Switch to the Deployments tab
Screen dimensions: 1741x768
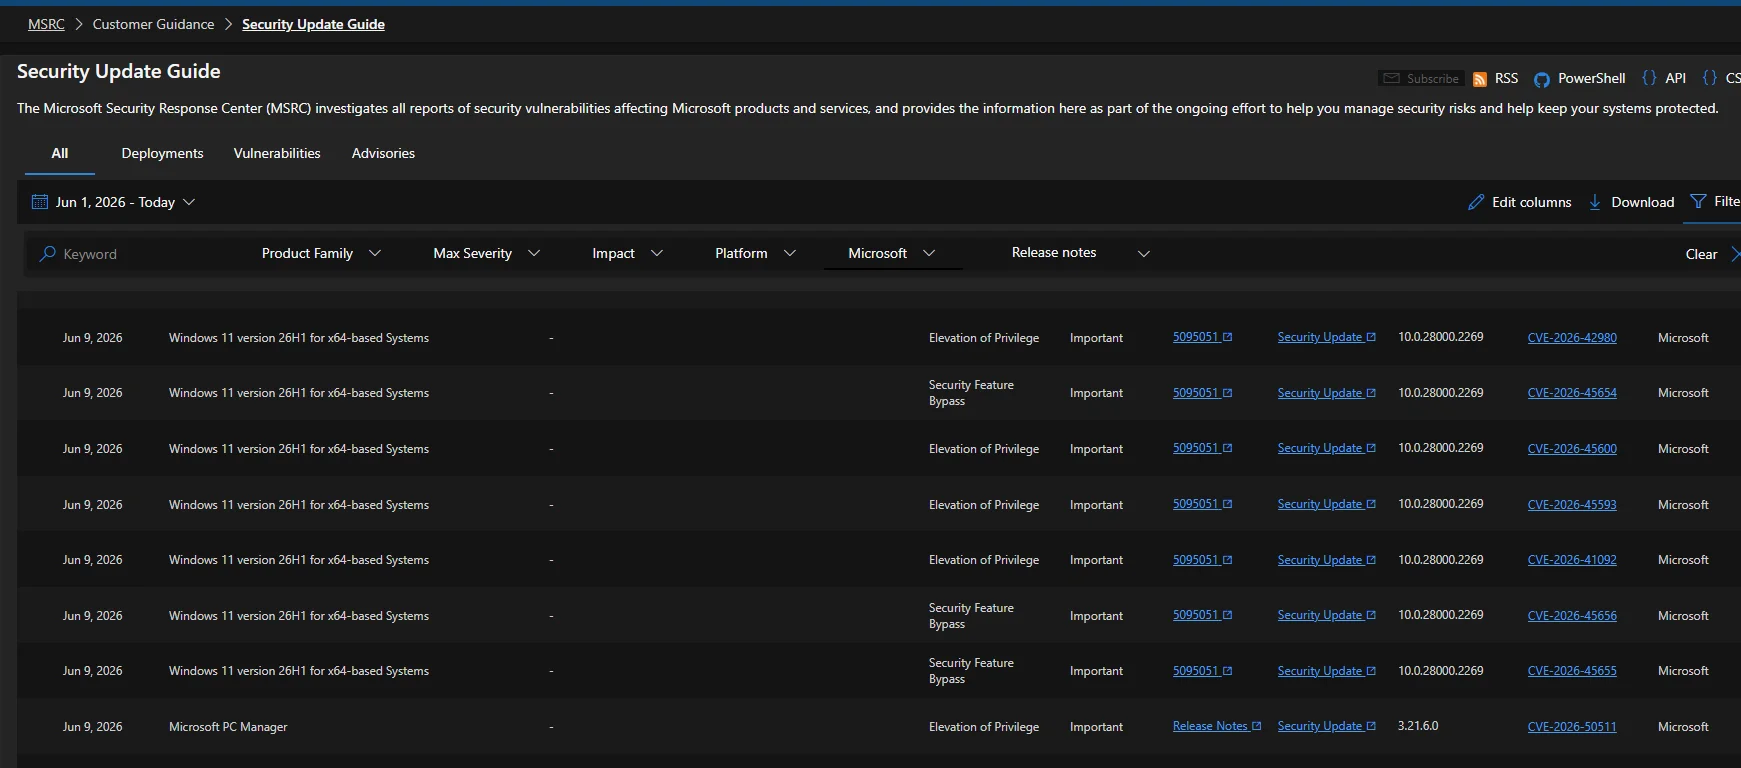click(x=162, y=153)
